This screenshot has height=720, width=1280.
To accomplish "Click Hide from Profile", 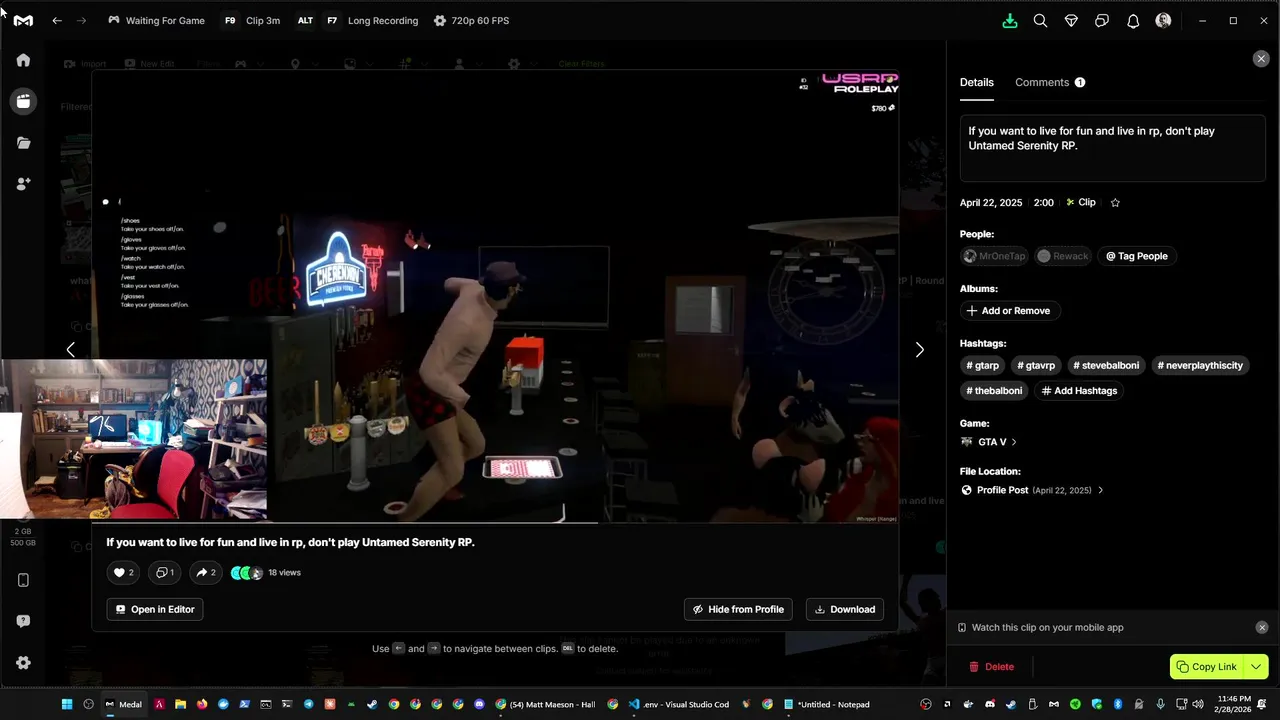I will 738,609.
